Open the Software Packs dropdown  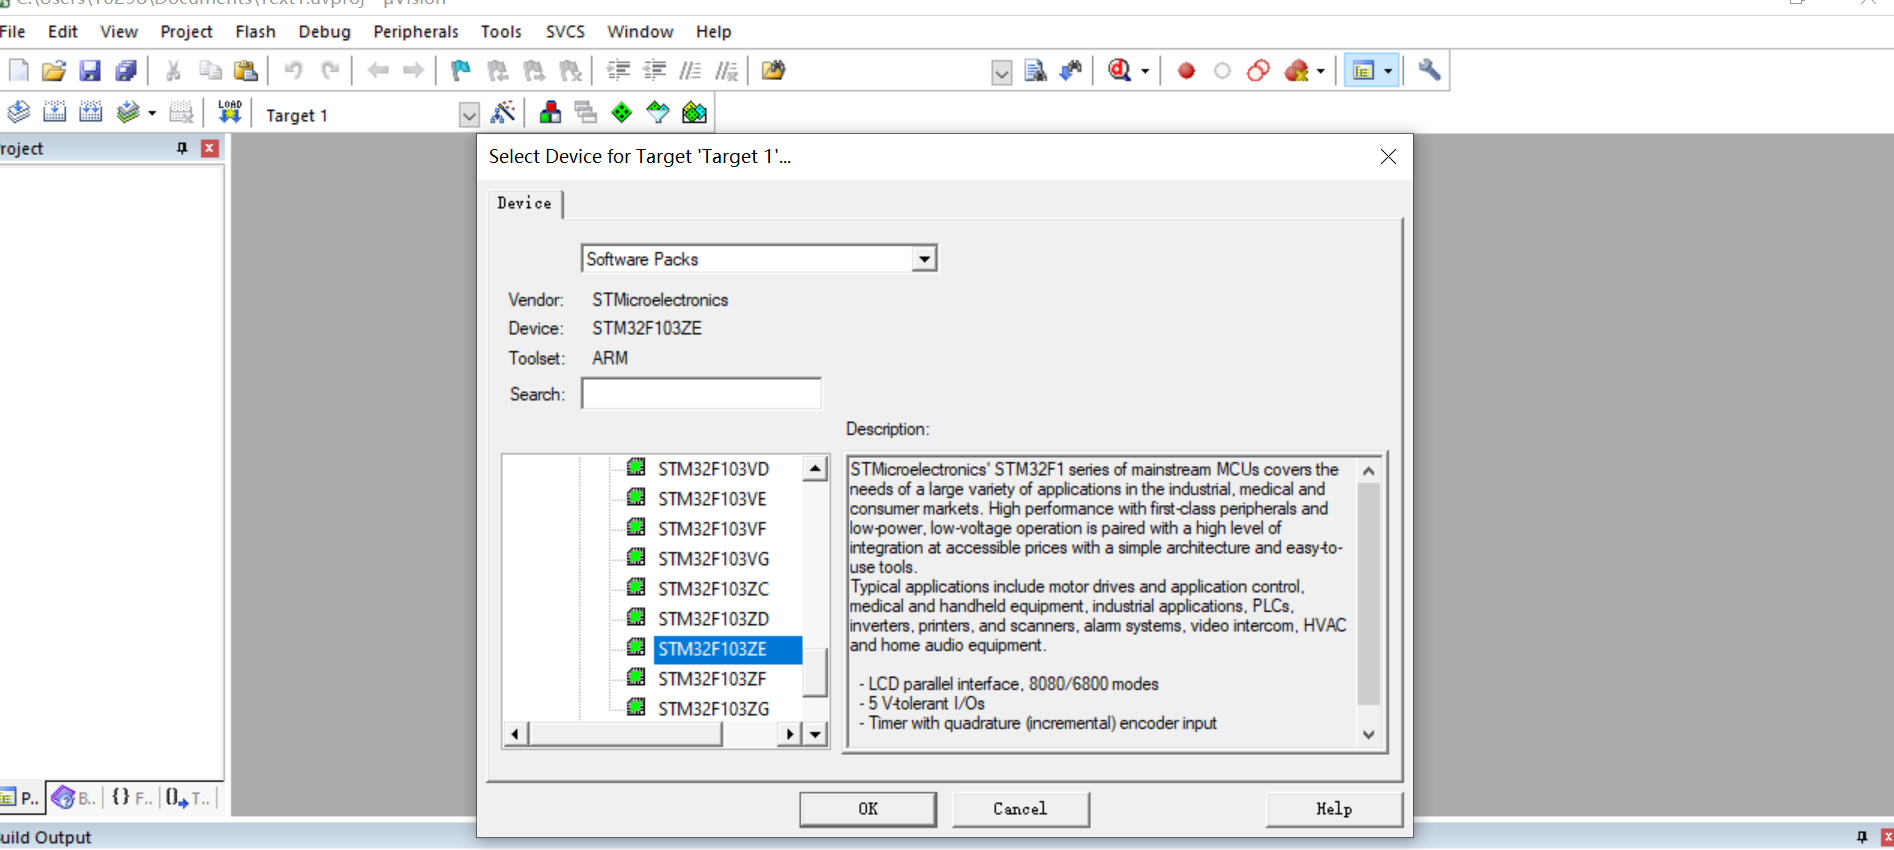924,259
